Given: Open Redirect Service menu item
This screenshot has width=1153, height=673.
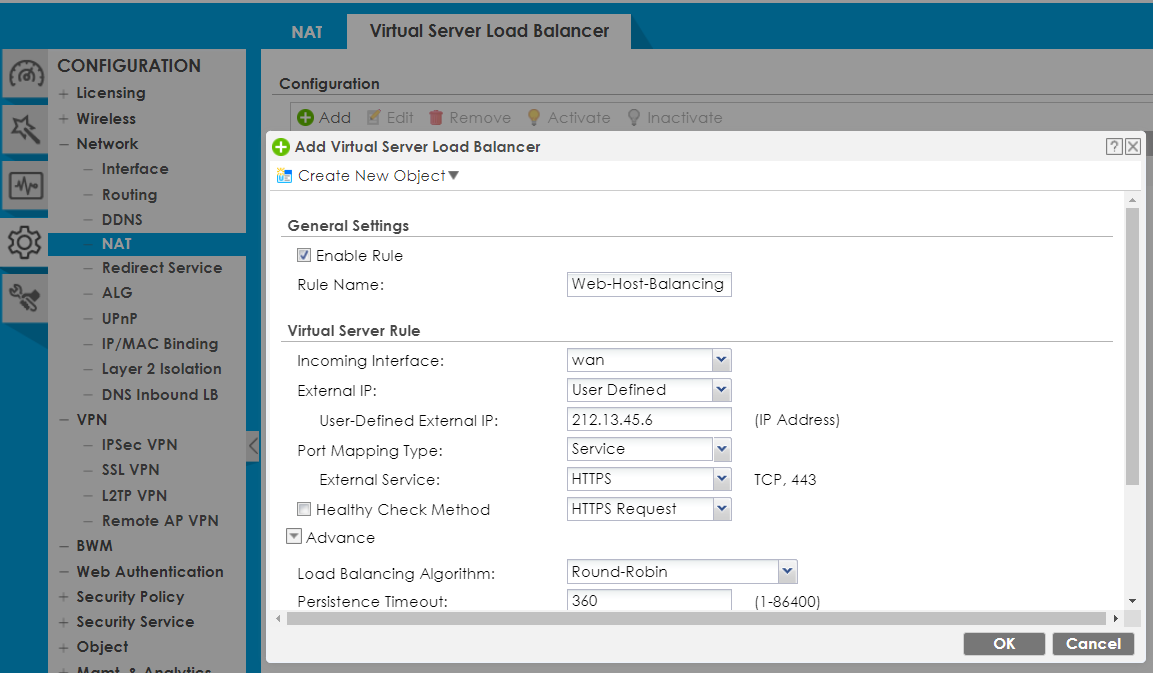Looking at the screenshot, I should click(x=162, y=268).
